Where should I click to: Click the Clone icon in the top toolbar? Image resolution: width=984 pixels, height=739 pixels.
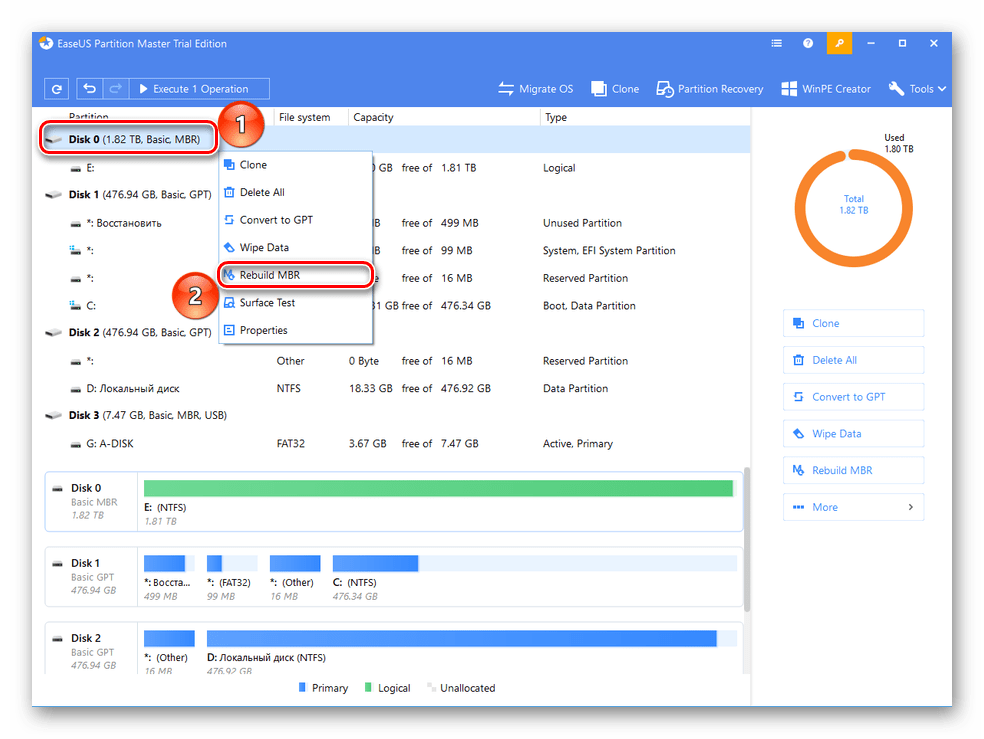click(615, 89)
